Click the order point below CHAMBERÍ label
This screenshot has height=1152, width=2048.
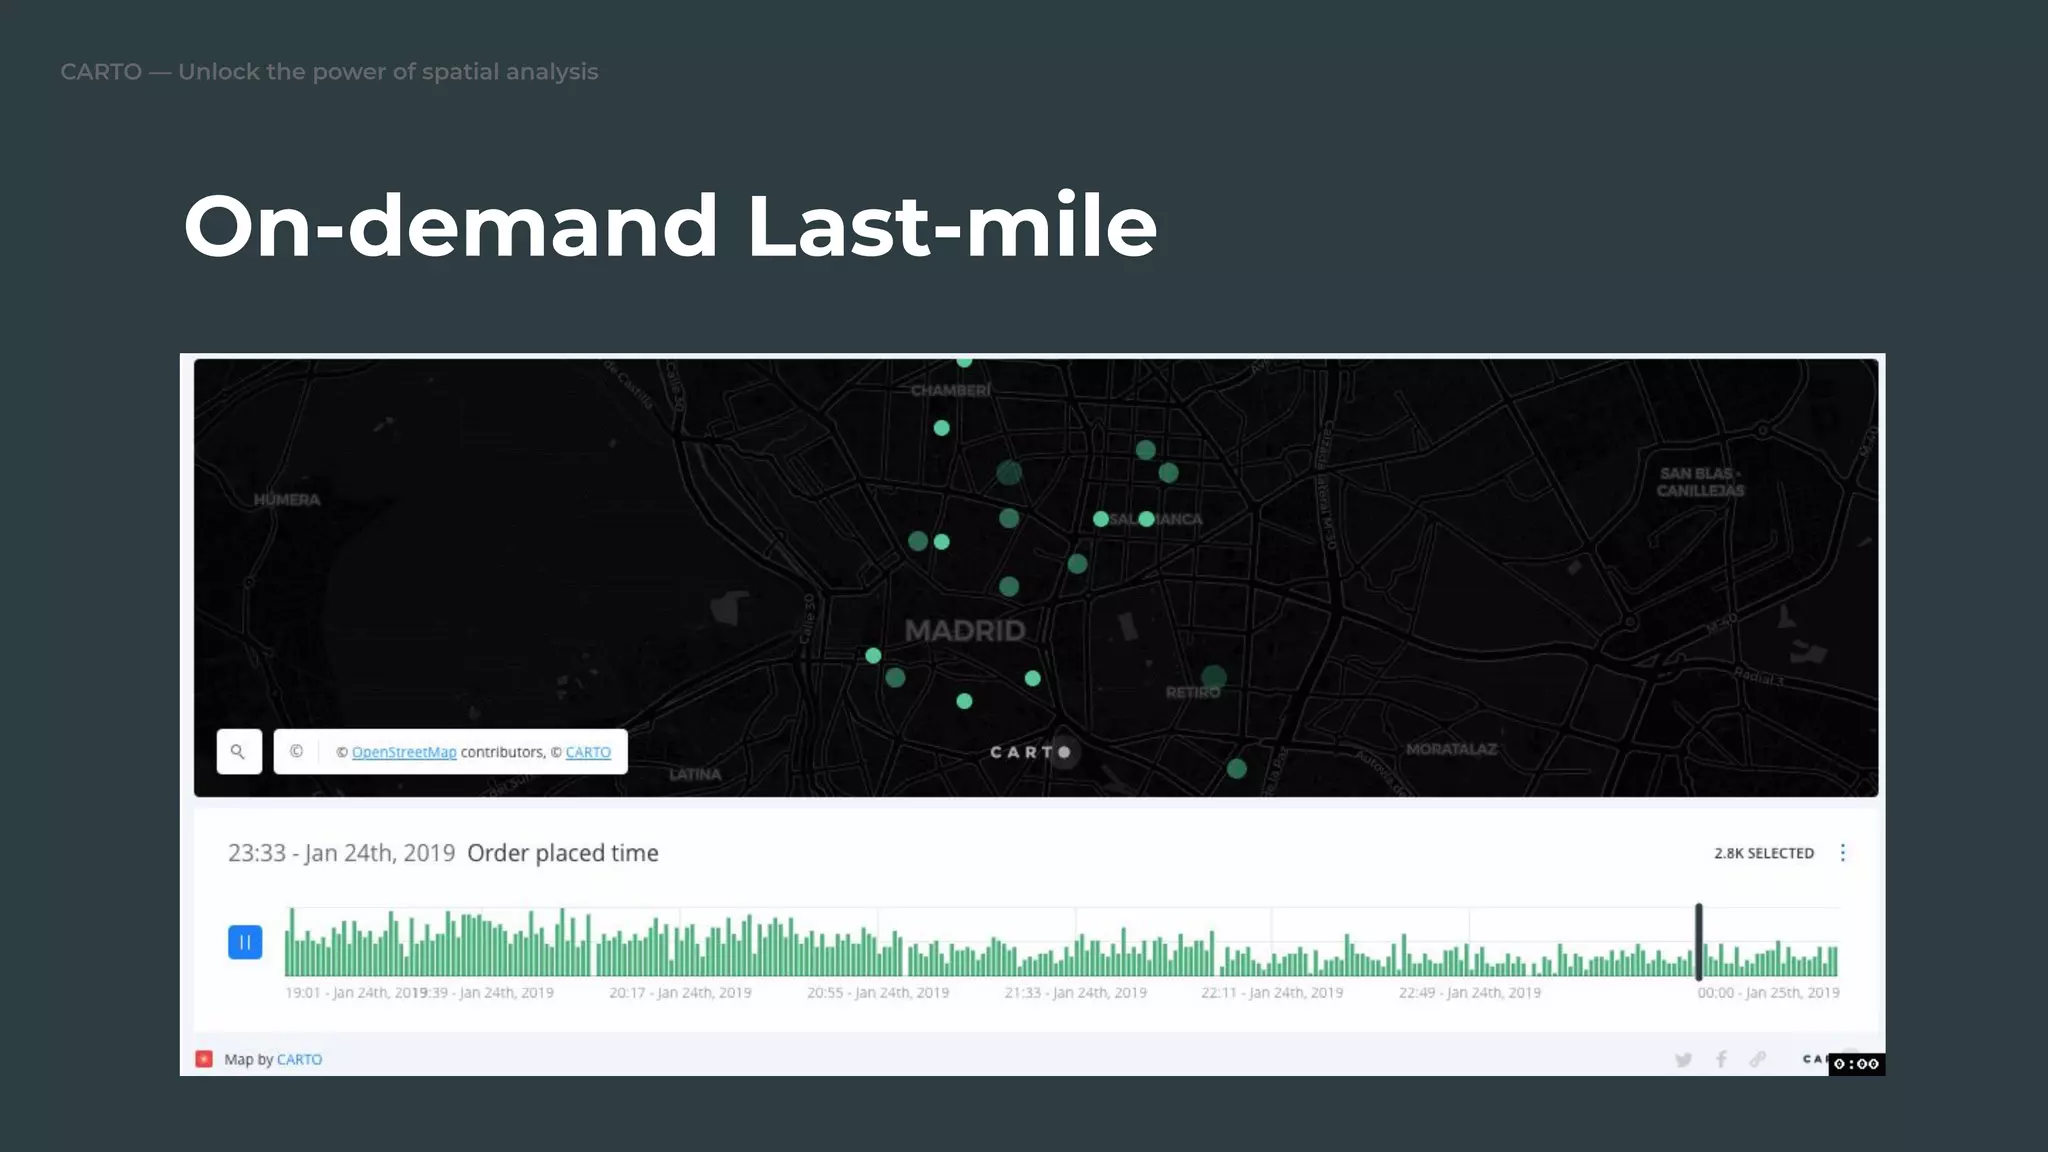[x=941, y=428]
